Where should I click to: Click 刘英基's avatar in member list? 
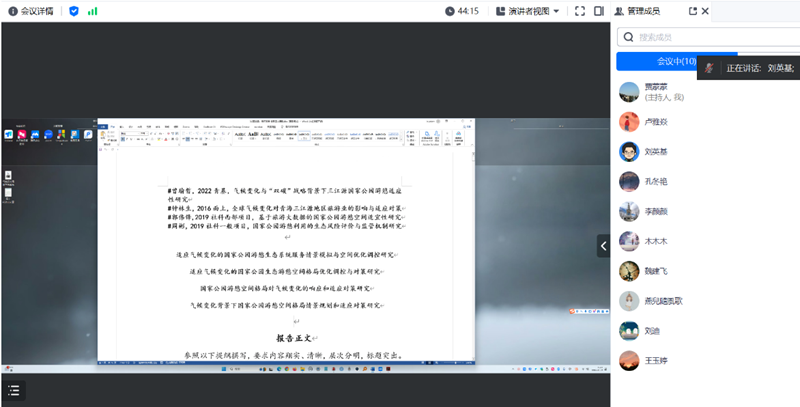[629, 152]
